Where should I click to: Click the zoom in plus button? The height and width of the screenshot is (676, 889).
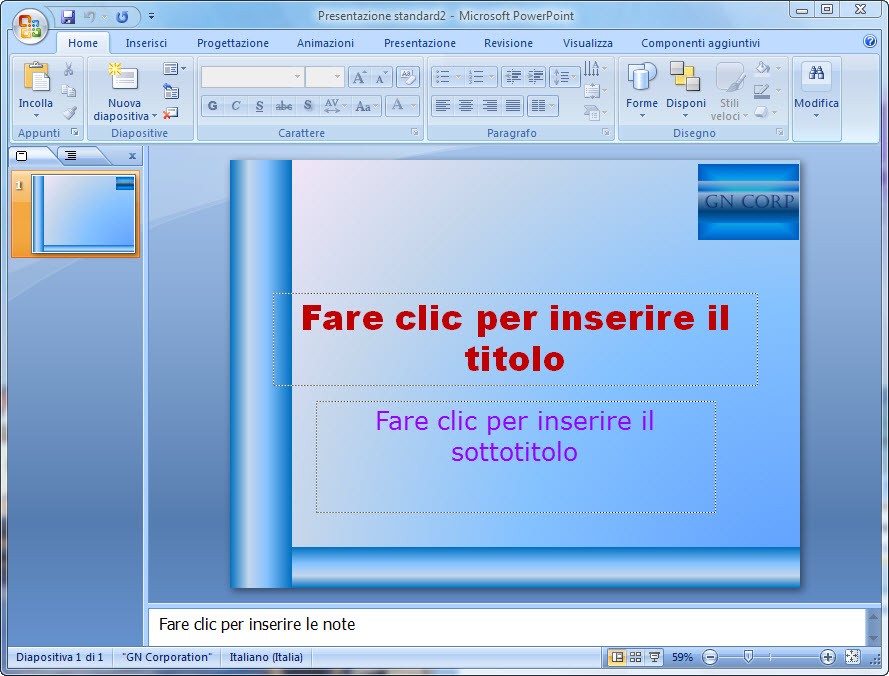point(827,657)
